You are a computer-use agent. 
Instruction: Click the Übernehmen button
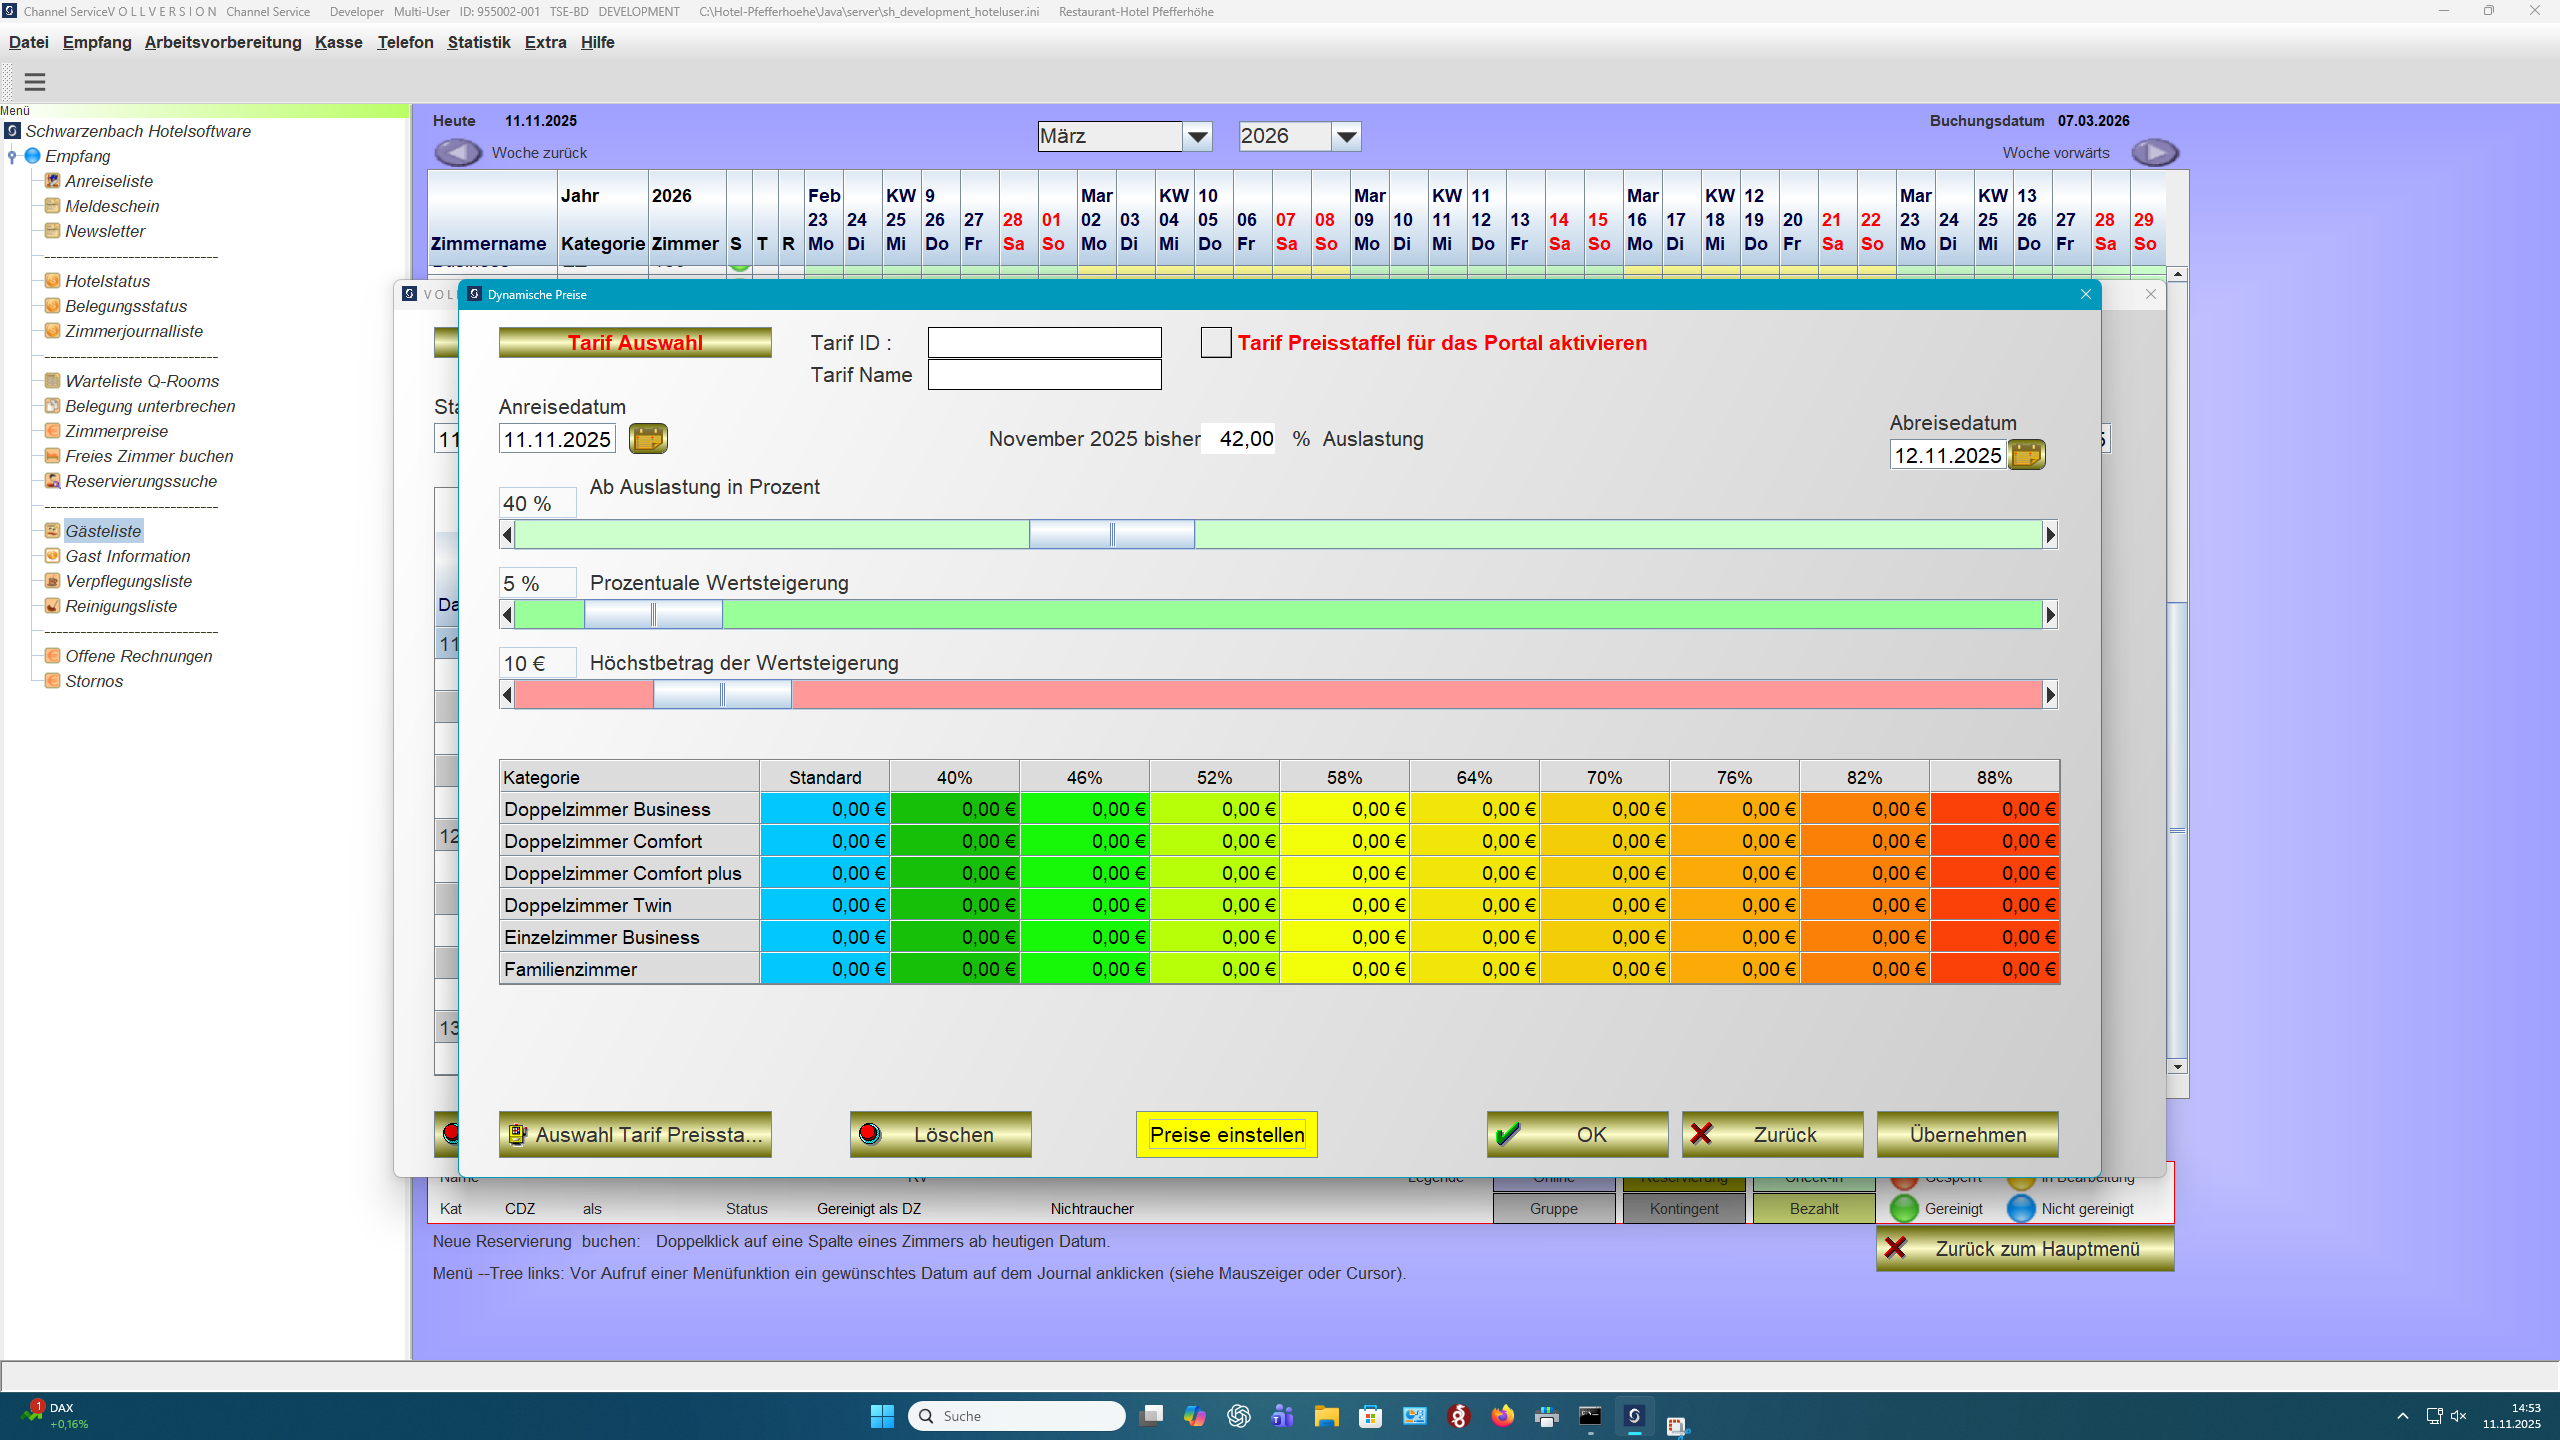tap(1966, 1134)
